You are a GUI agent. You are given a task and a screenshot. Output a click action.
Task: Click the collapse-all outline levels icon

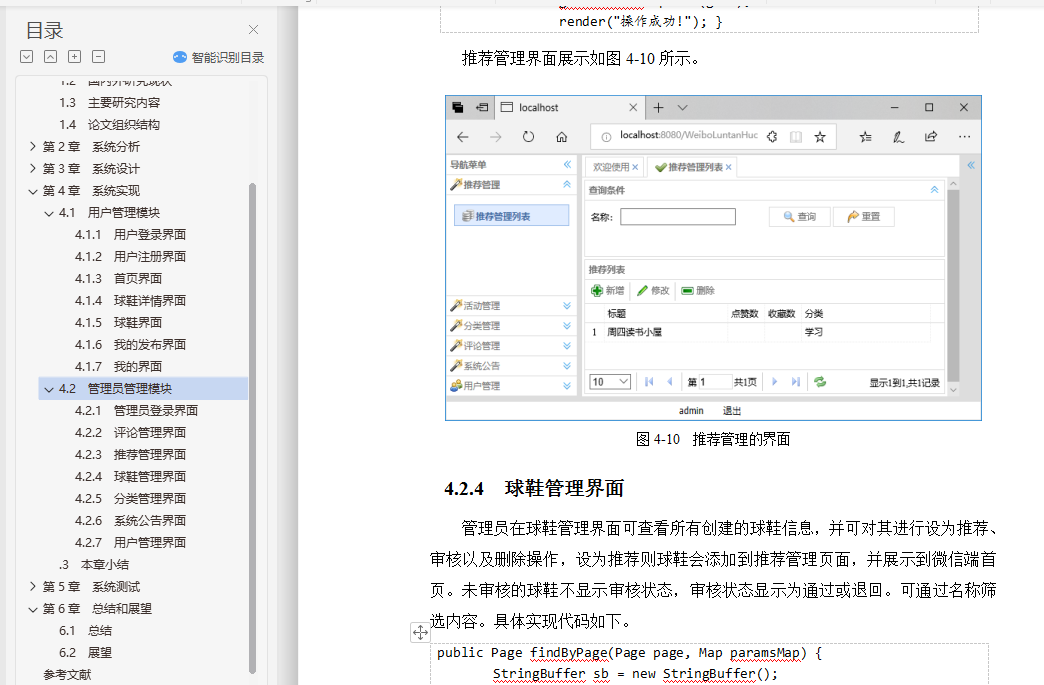[x=51, y=57]
